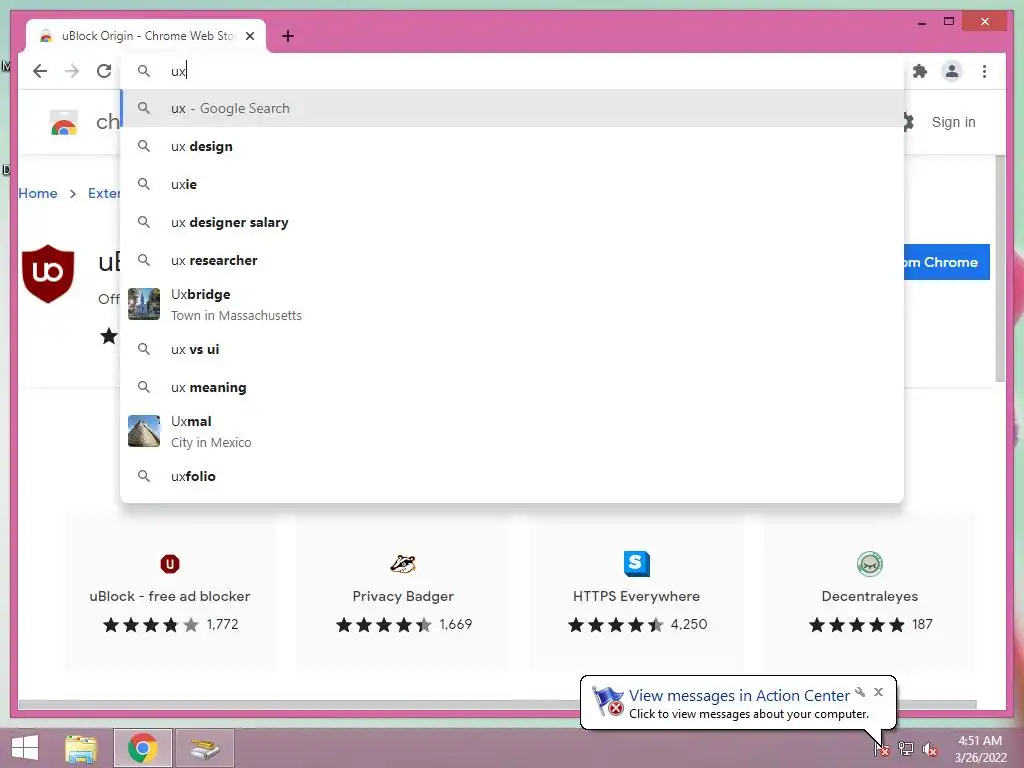This screenshot has height=768, width=1024.
Task: Click the 4,250 ratings count
Action: (x=689, y=624)
